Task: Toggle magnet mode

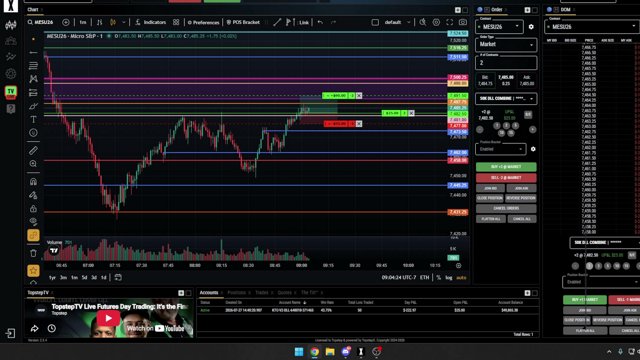Action: click(x=33, y=182)
